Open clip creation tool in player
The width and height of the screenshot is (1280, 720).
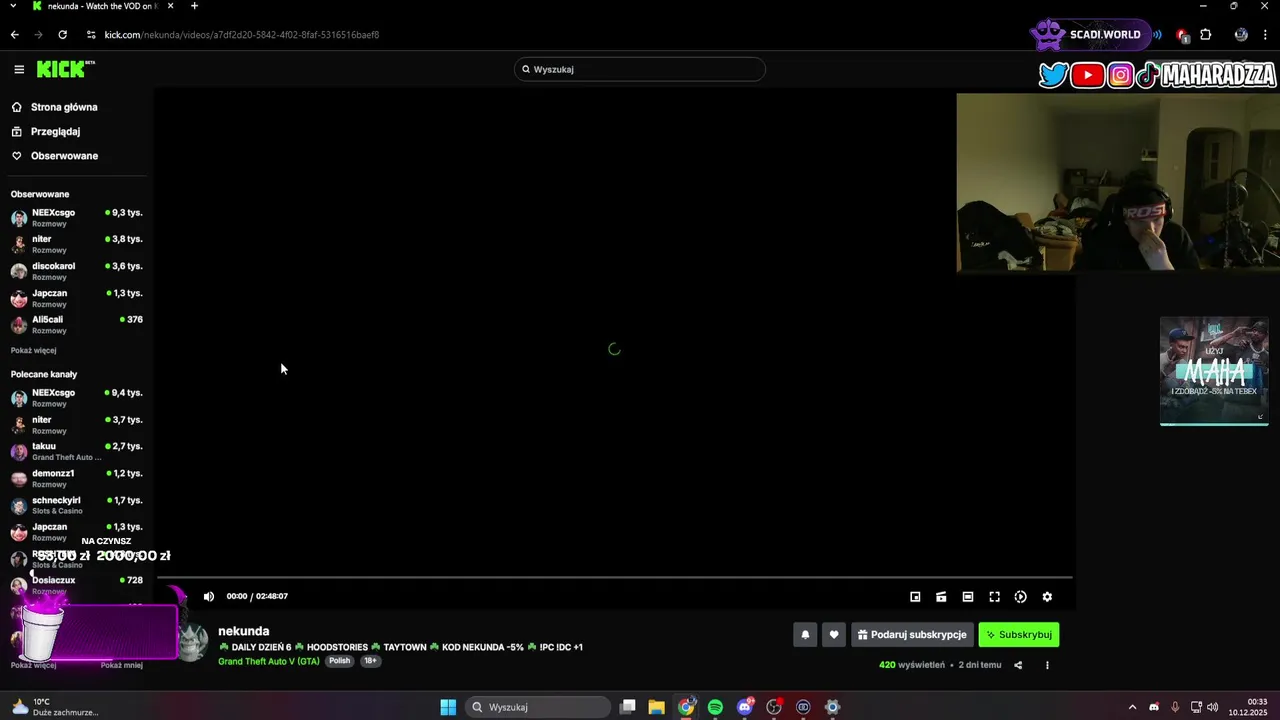coord(941,597)
